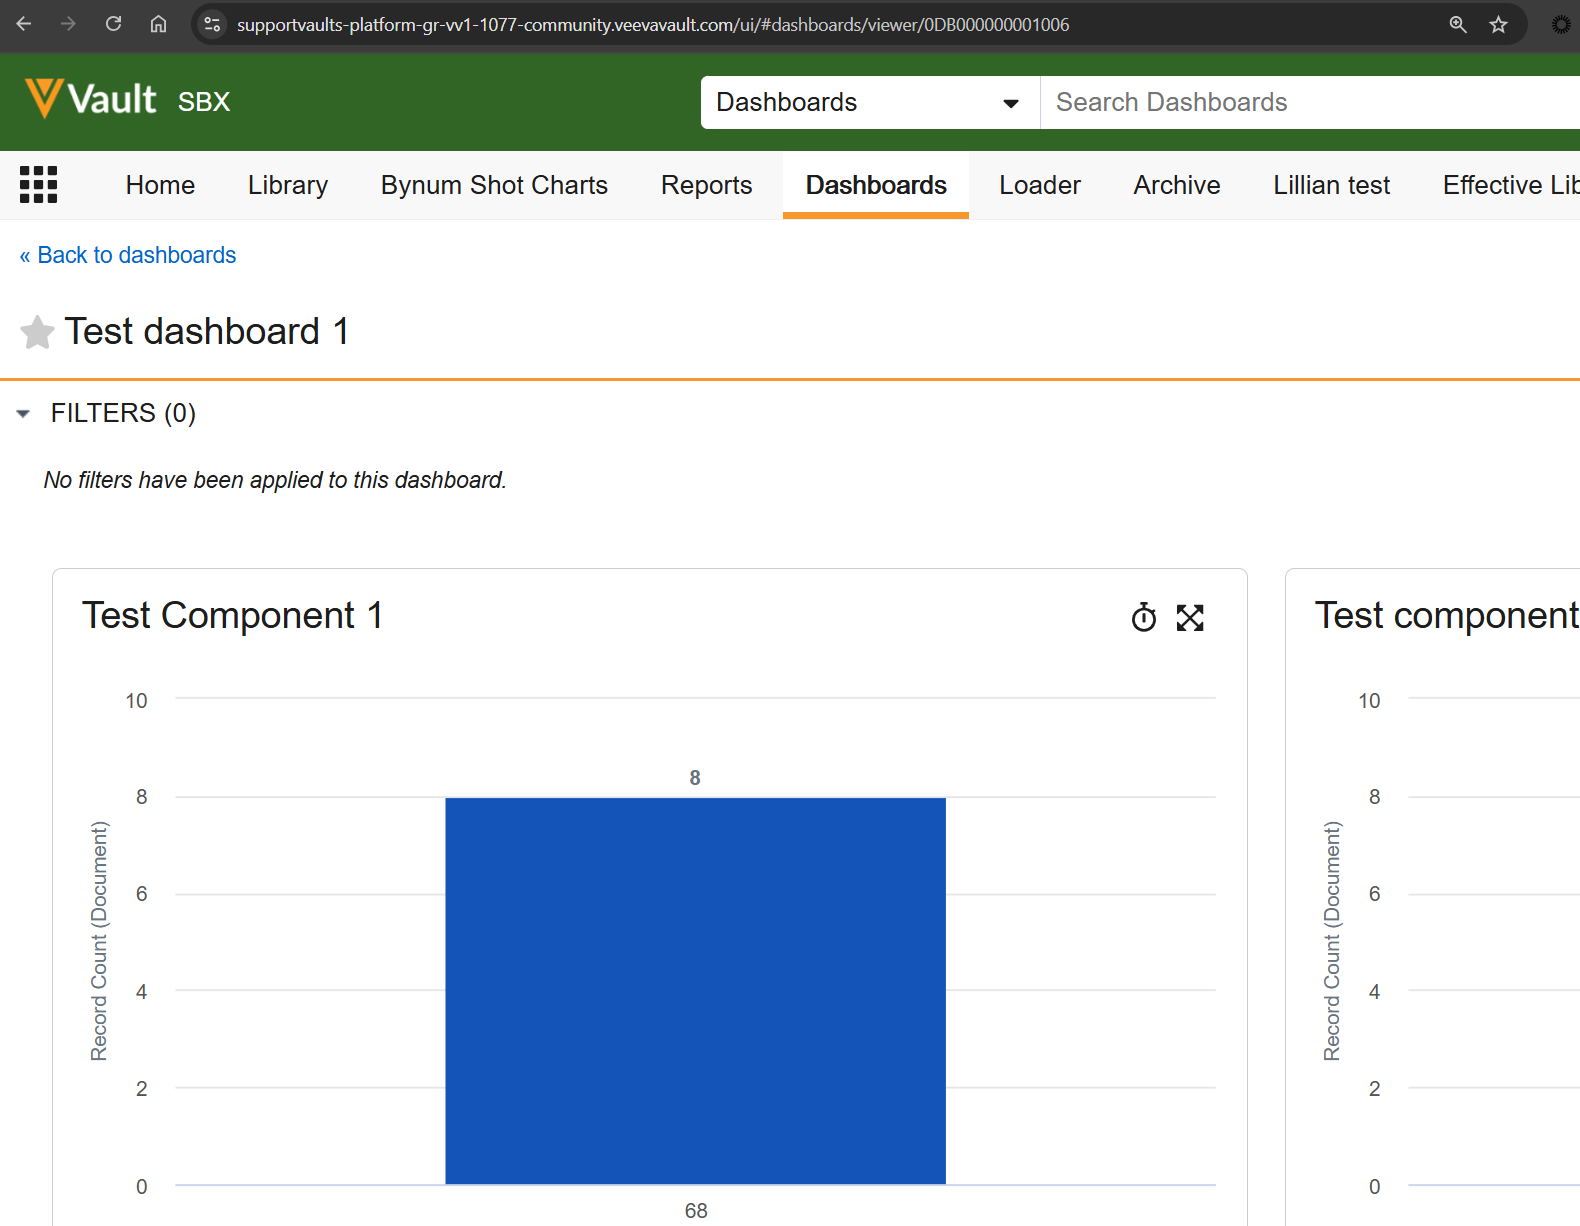Go to the browser home page

click(158, 24)
